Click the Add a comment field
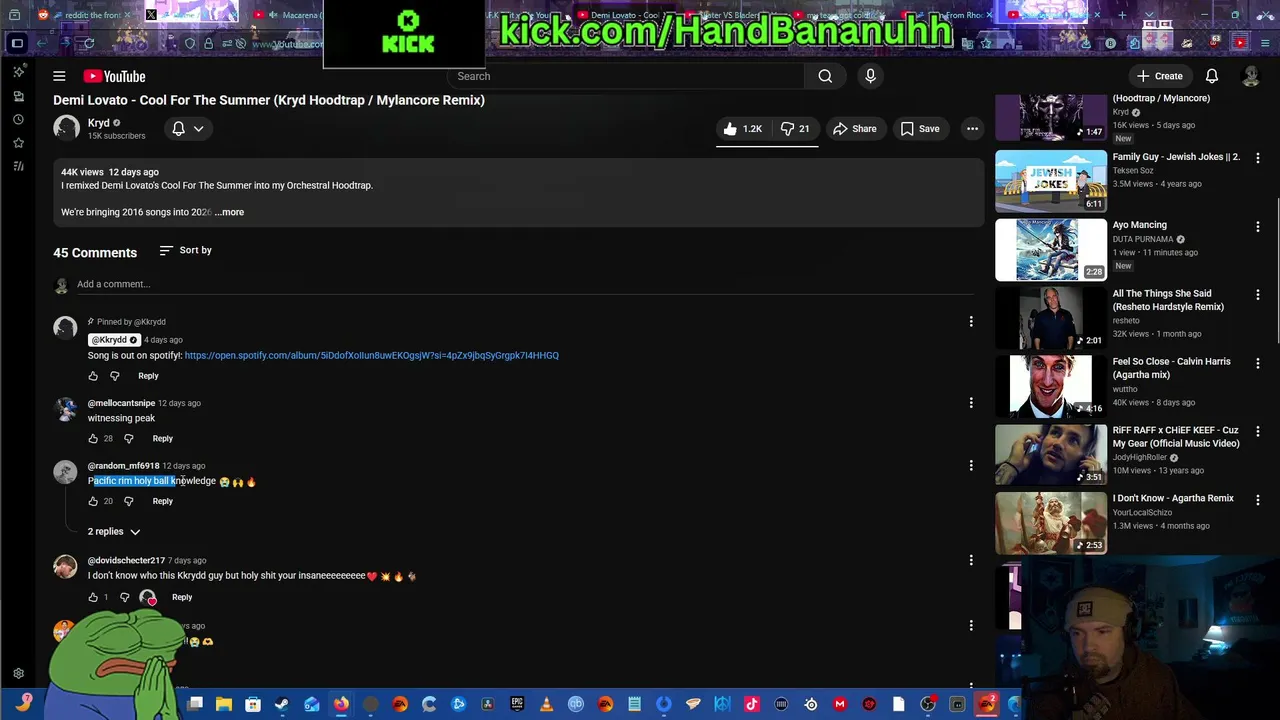This screenshot has height=720, width=1280. 525,284
